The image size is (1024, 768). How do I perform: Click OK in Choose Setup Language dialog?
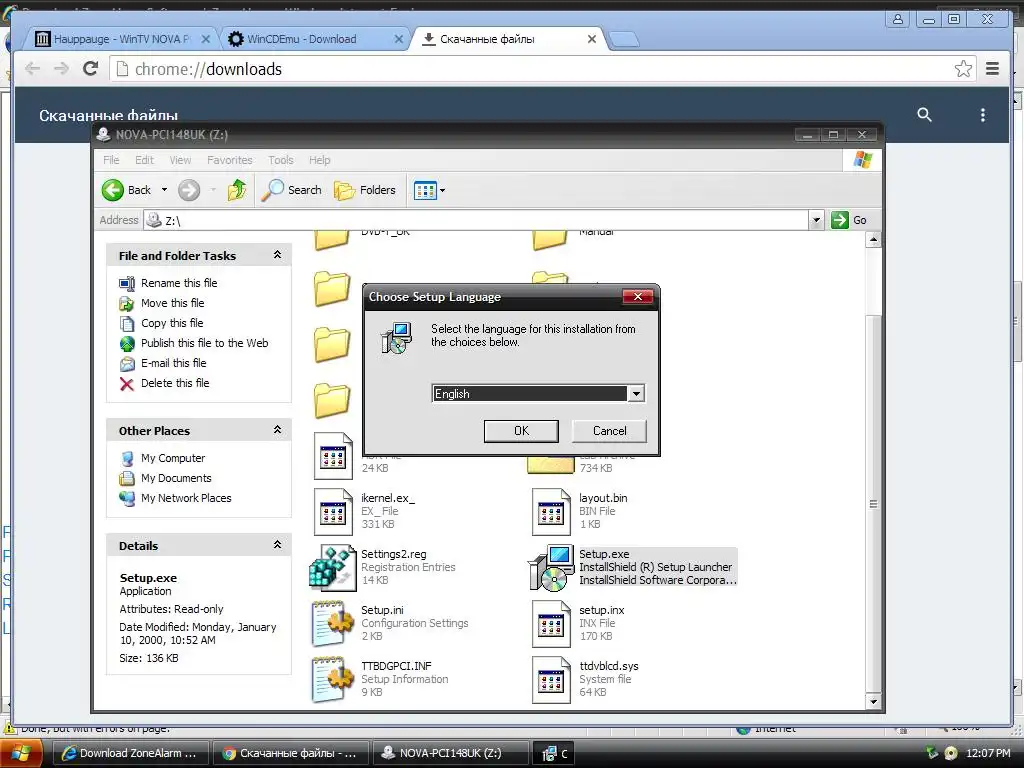click(520, 431)
